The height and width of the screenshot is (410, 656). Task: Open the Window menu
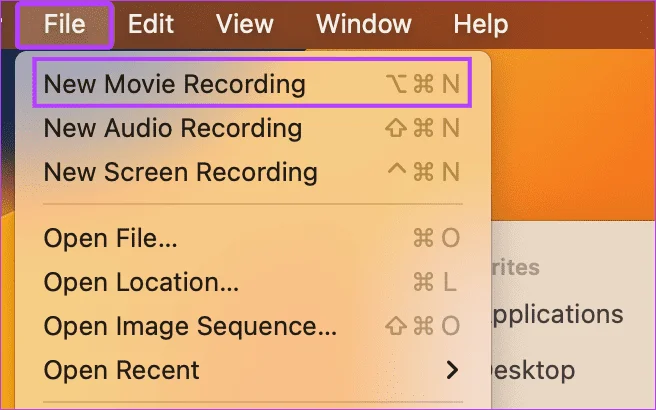coord(364,24)
